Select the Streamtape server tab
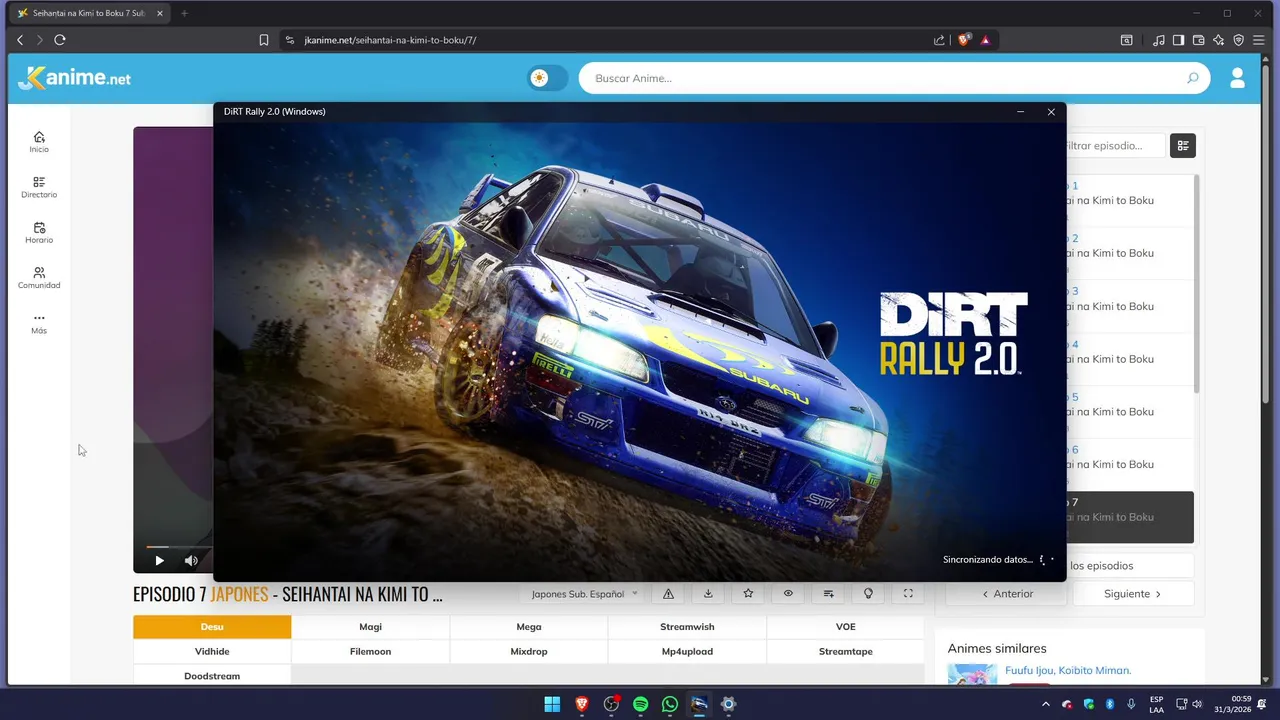This screenshot has width=1280, height=720. 846,652
